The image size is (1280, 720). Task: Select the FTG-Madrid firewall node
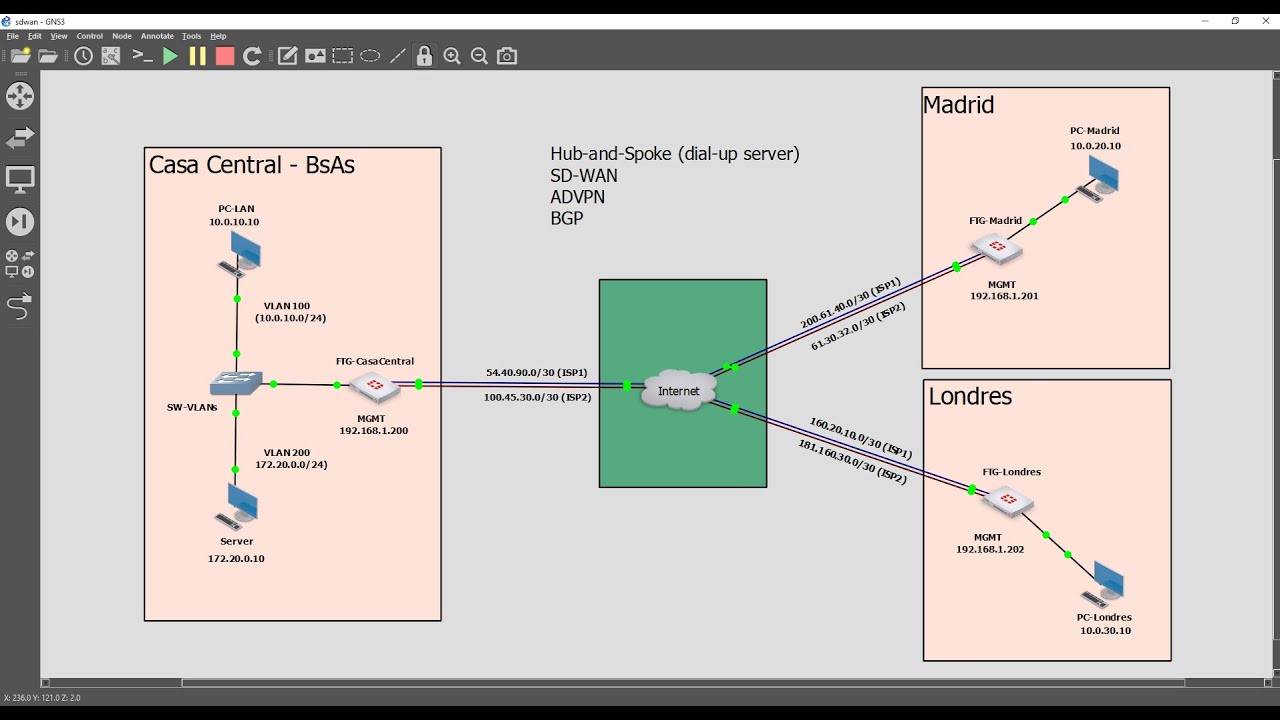[x=996, y=247]
